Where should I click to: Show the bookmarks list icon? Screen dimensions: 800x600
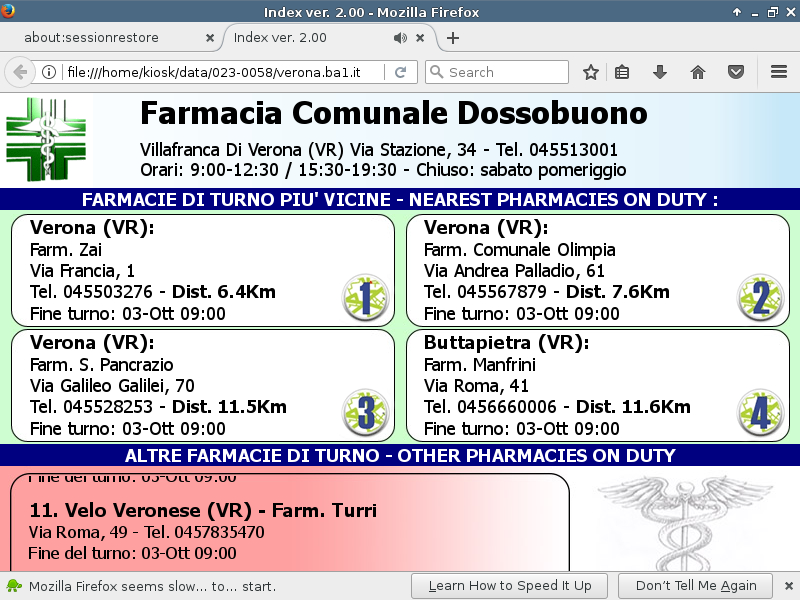pos(622,72)
